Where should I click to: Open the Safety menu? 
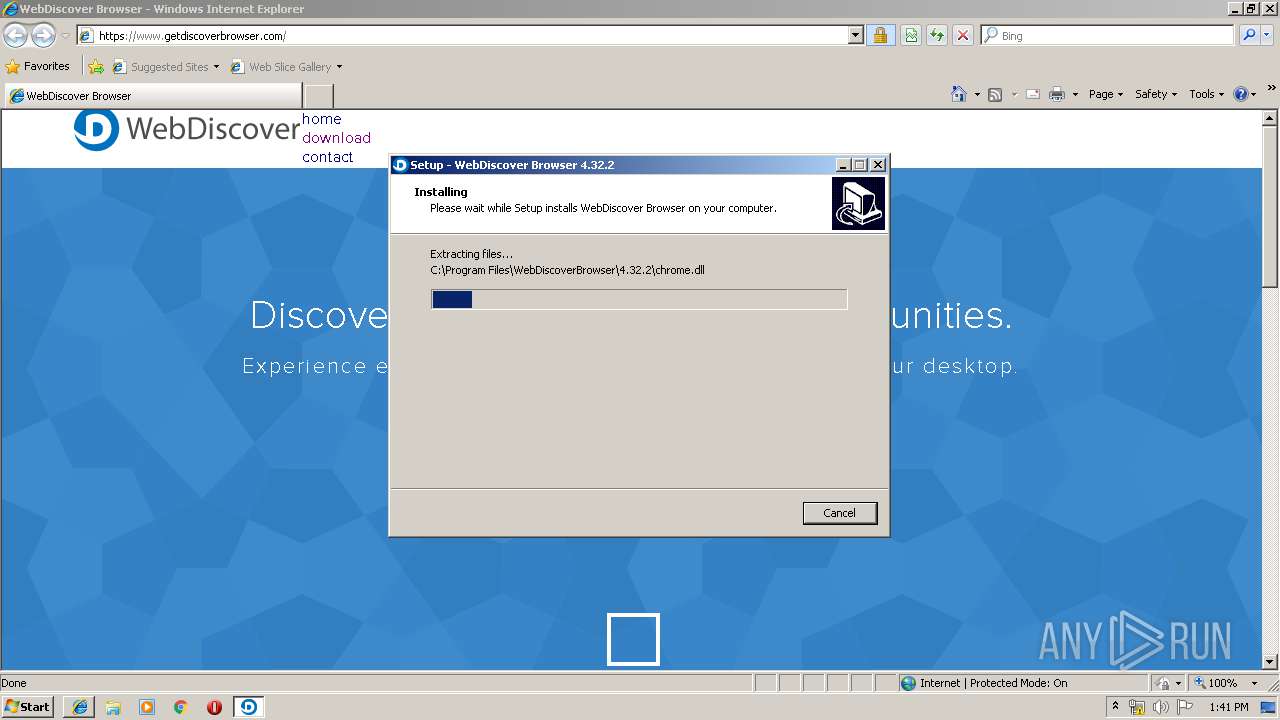click(x=1156, y=94)
